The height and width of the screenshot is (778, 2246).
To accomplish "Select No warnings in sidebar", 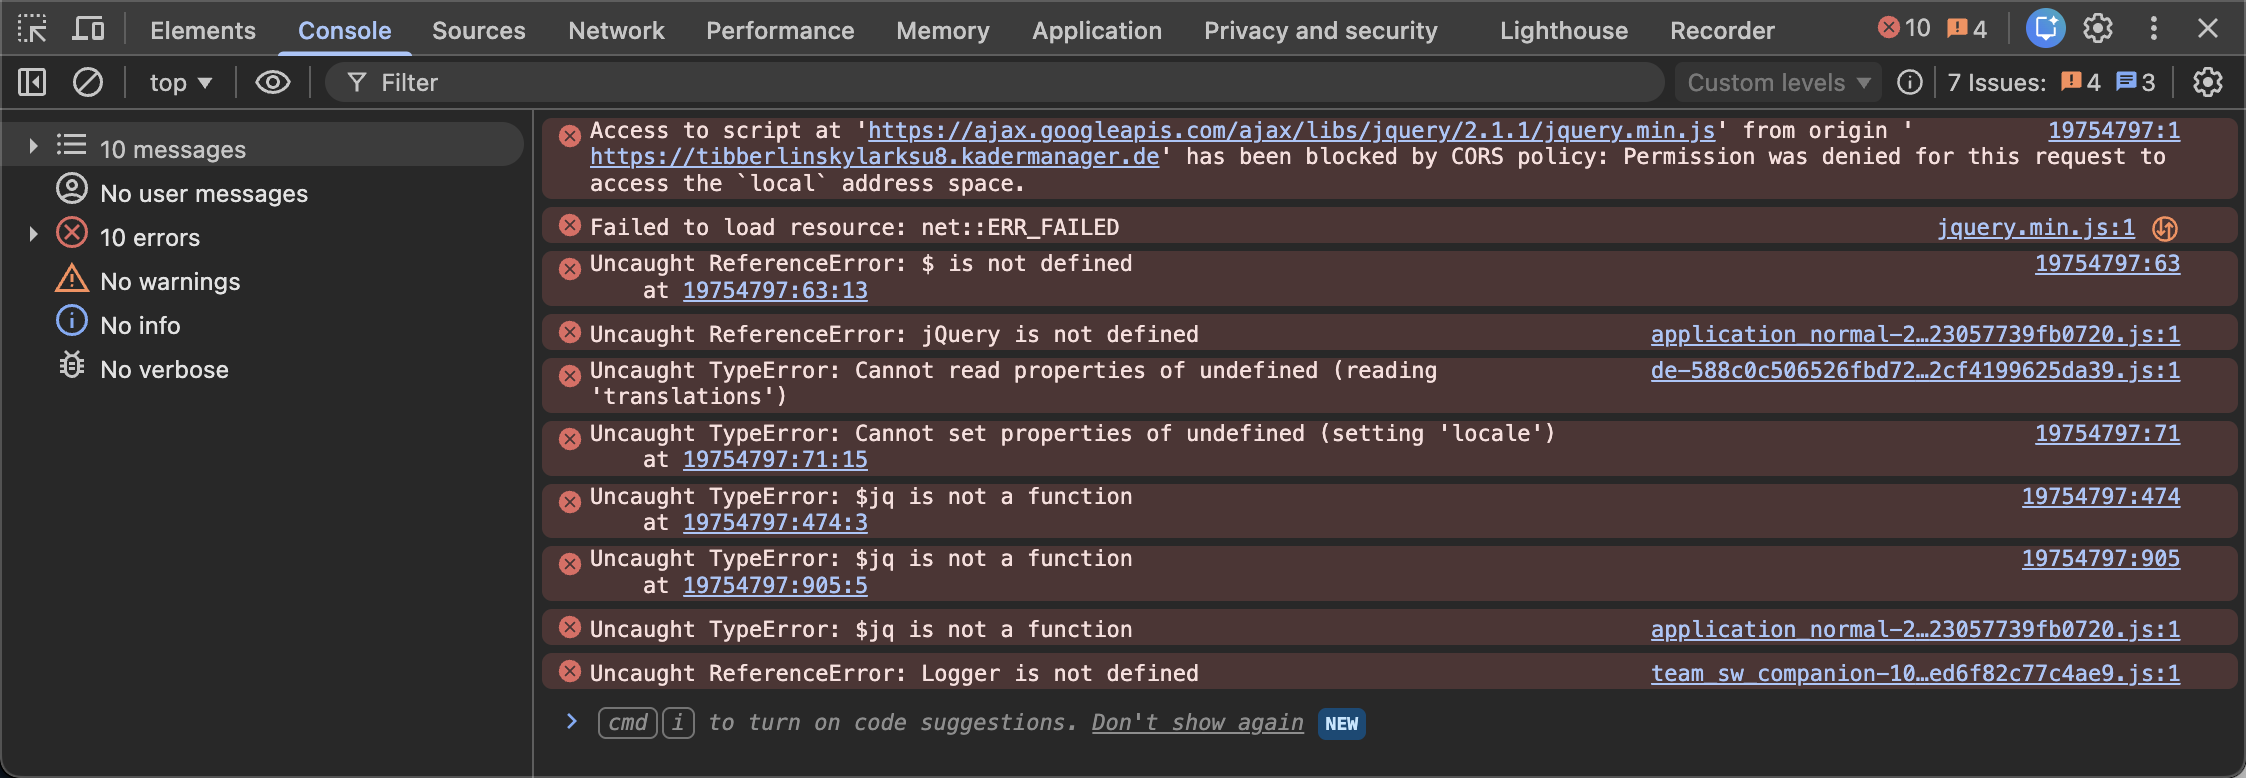I will pos(170,281).
